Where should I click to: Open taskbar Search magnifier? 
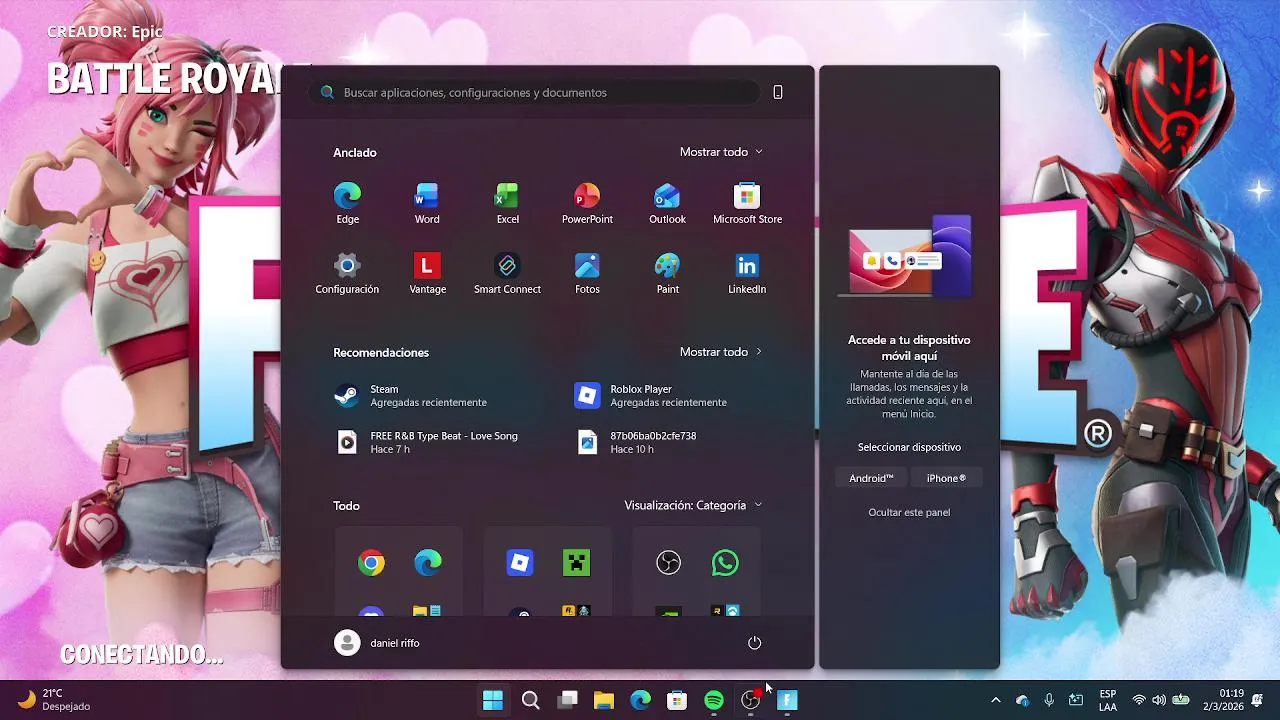tap(530, 700)
